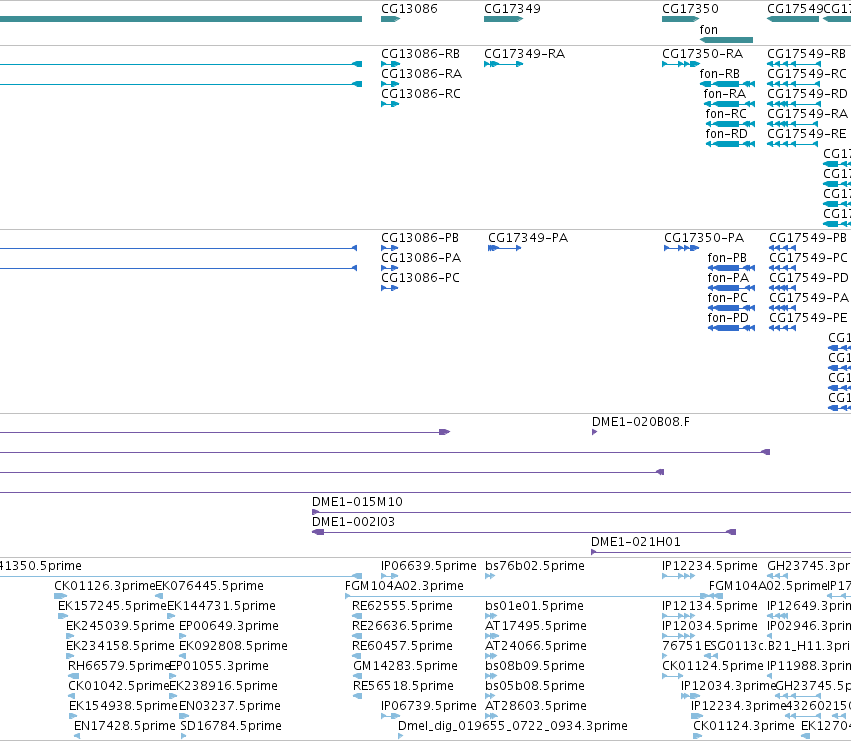Select BAC clone DME1-002I03
This screenshot has width=851, height=741.
tap(353, 522)
